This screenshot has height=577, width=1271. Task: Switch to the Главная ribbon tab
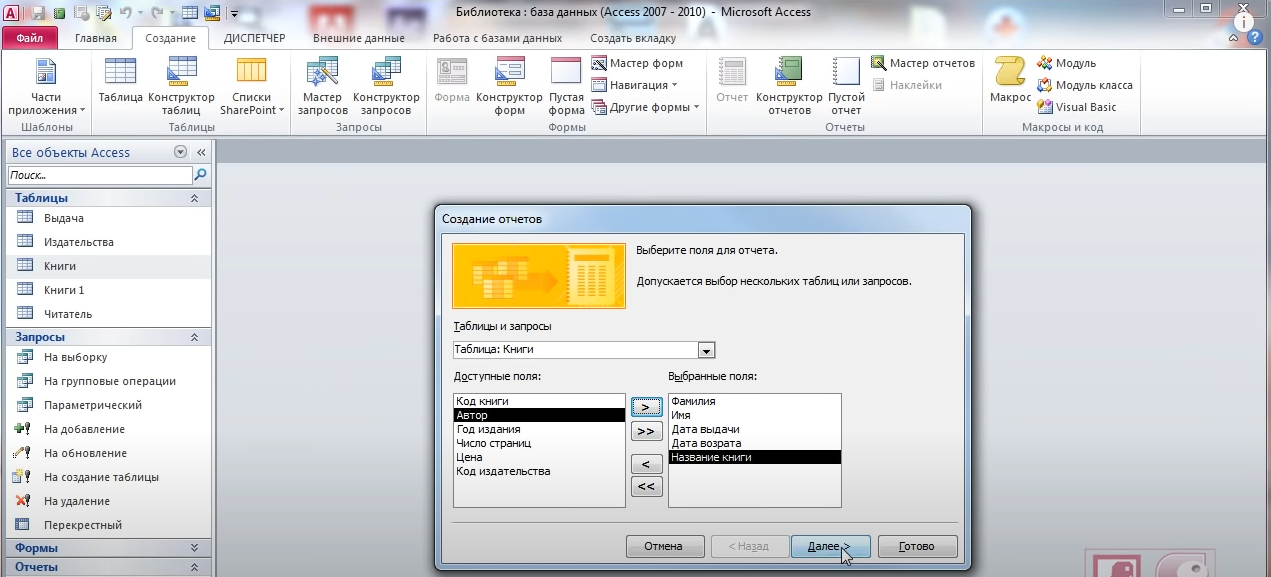95,38
